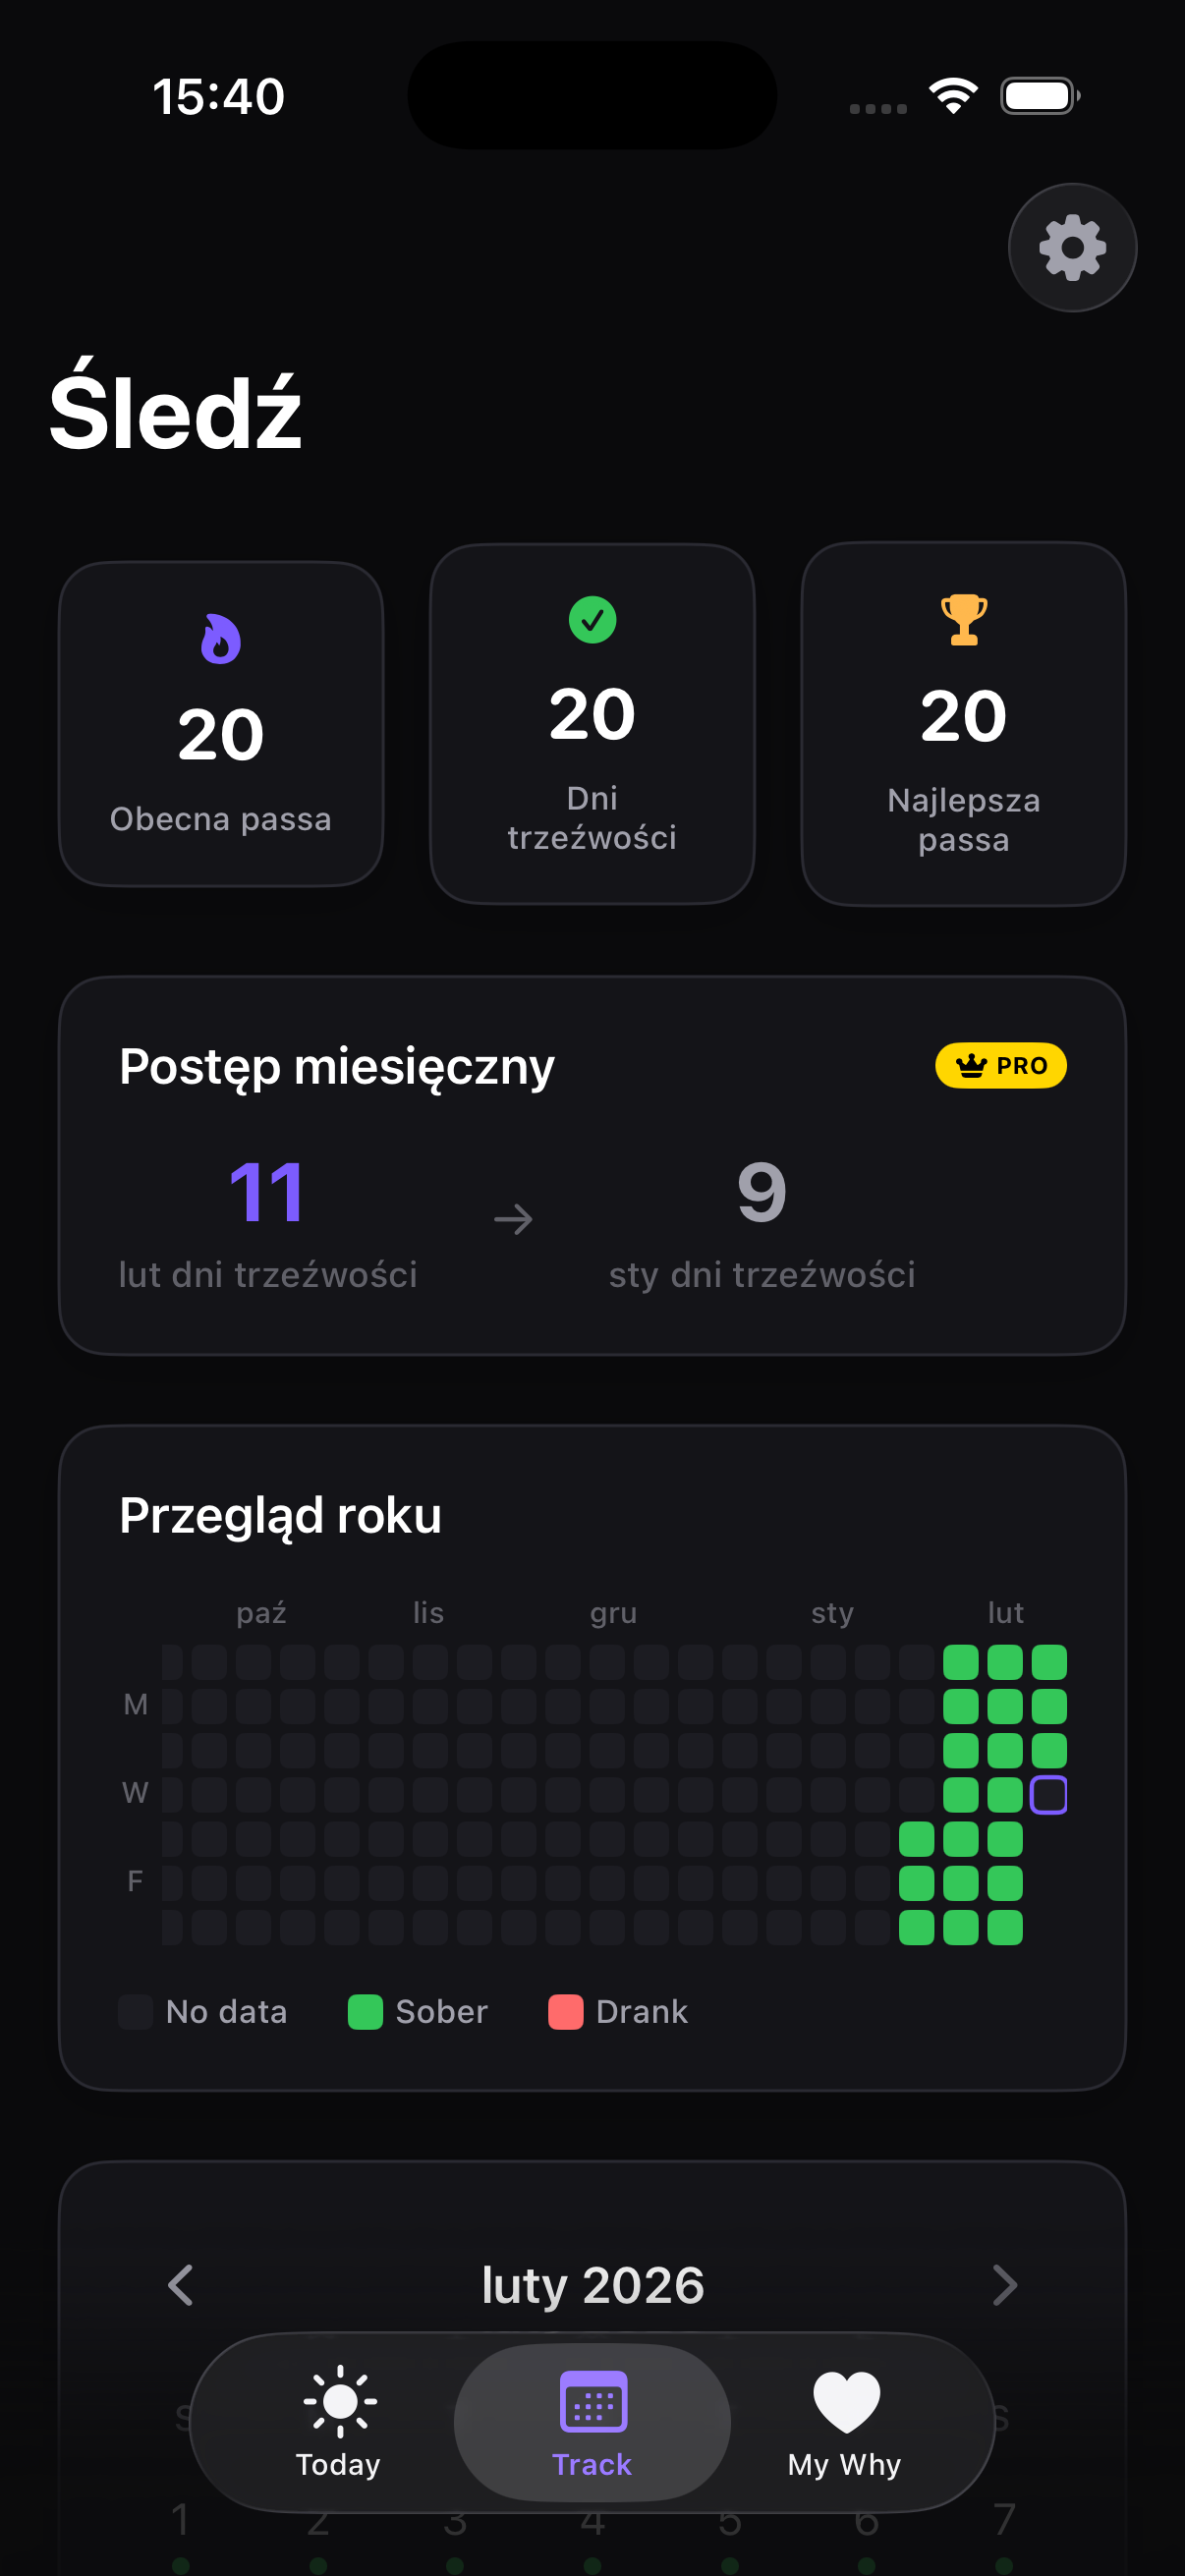The width and height of the screenshot is (1185, 2576).
Task: Tap the purple flame streak icon
Action: tap(221, 639)
